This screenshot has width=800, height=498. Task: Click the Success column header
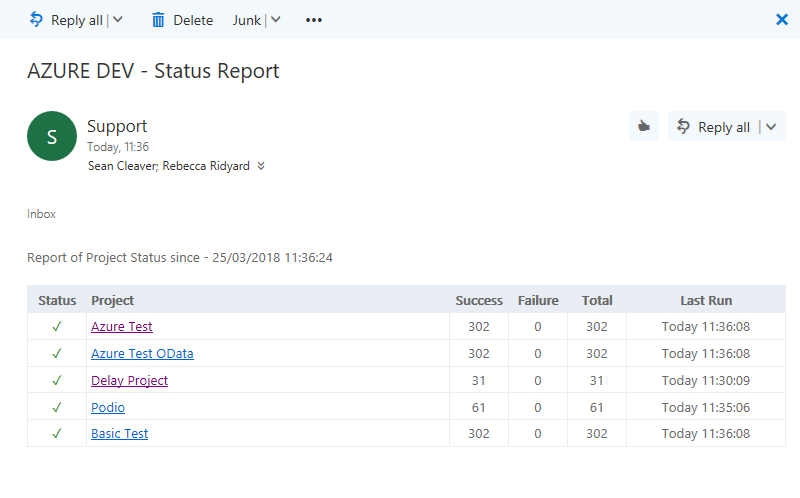tap(479, 301)
